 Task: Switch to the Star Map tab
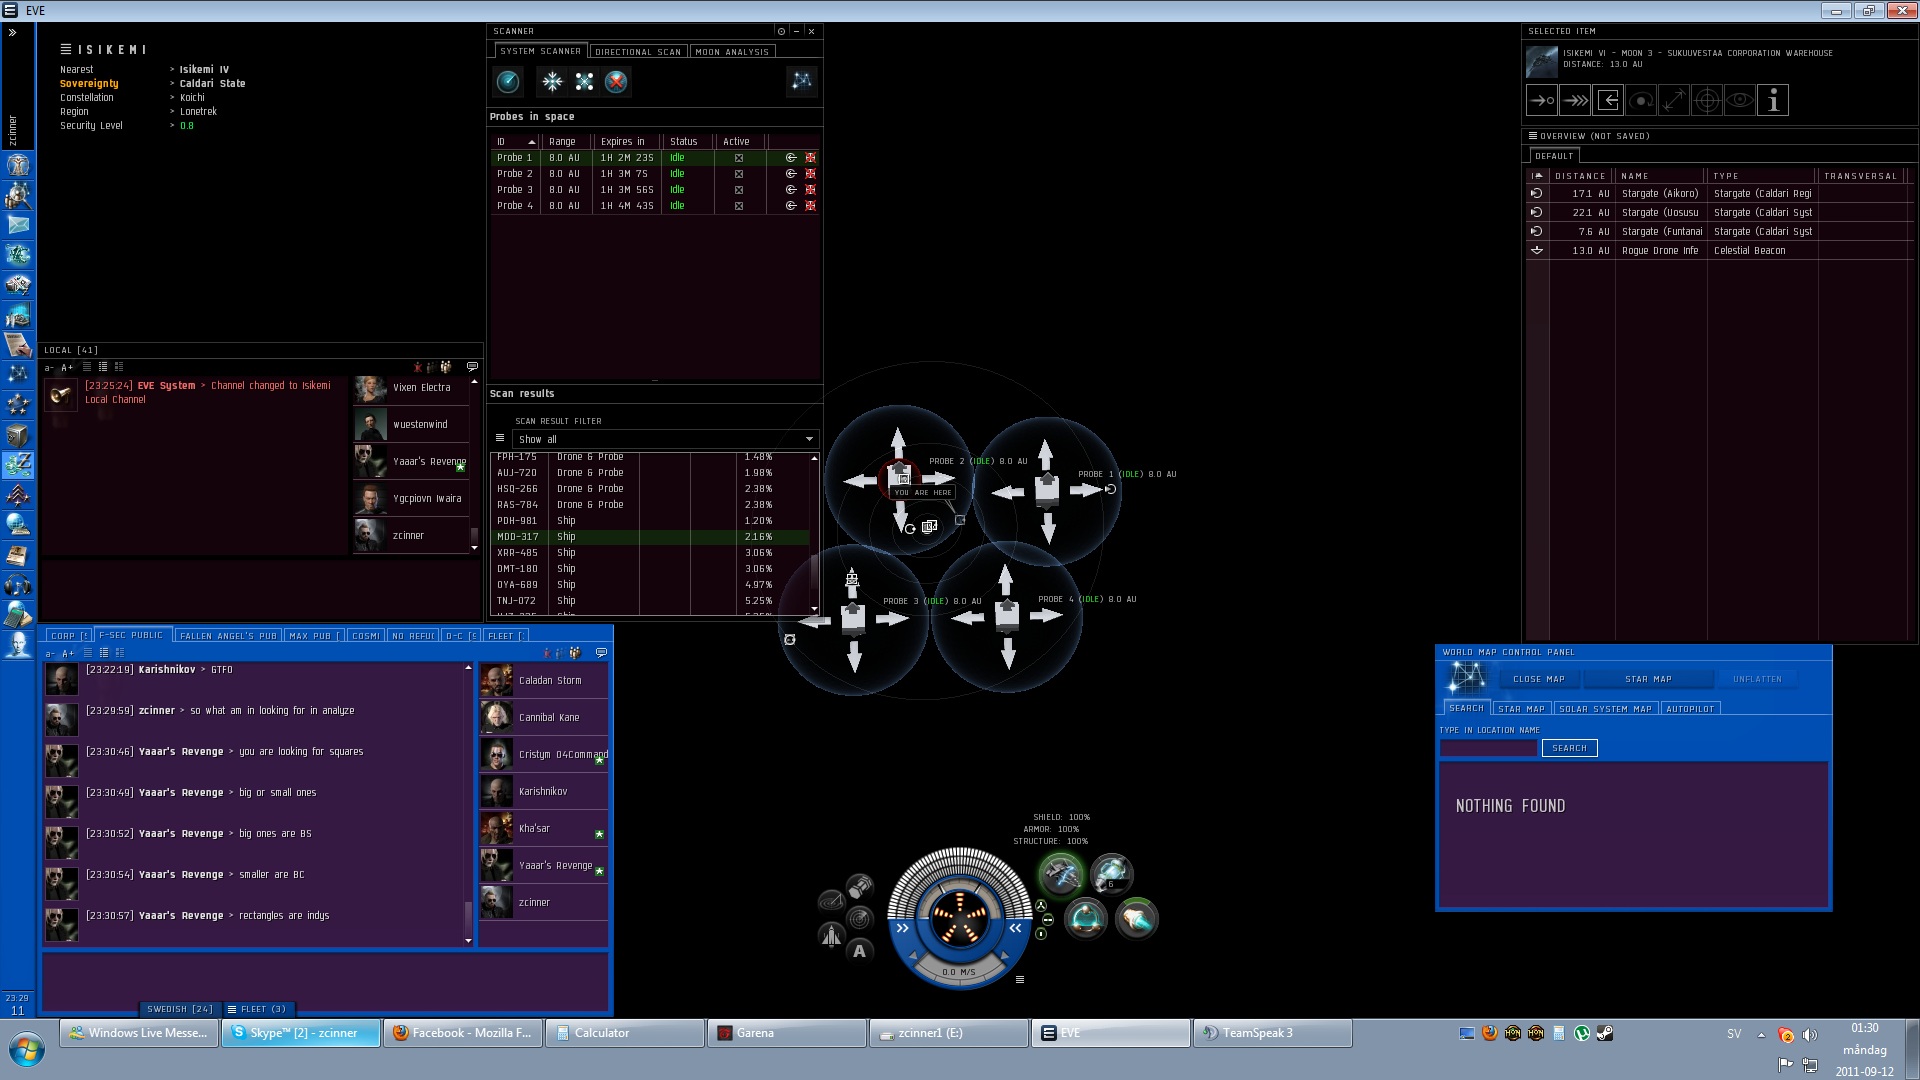1521,709
